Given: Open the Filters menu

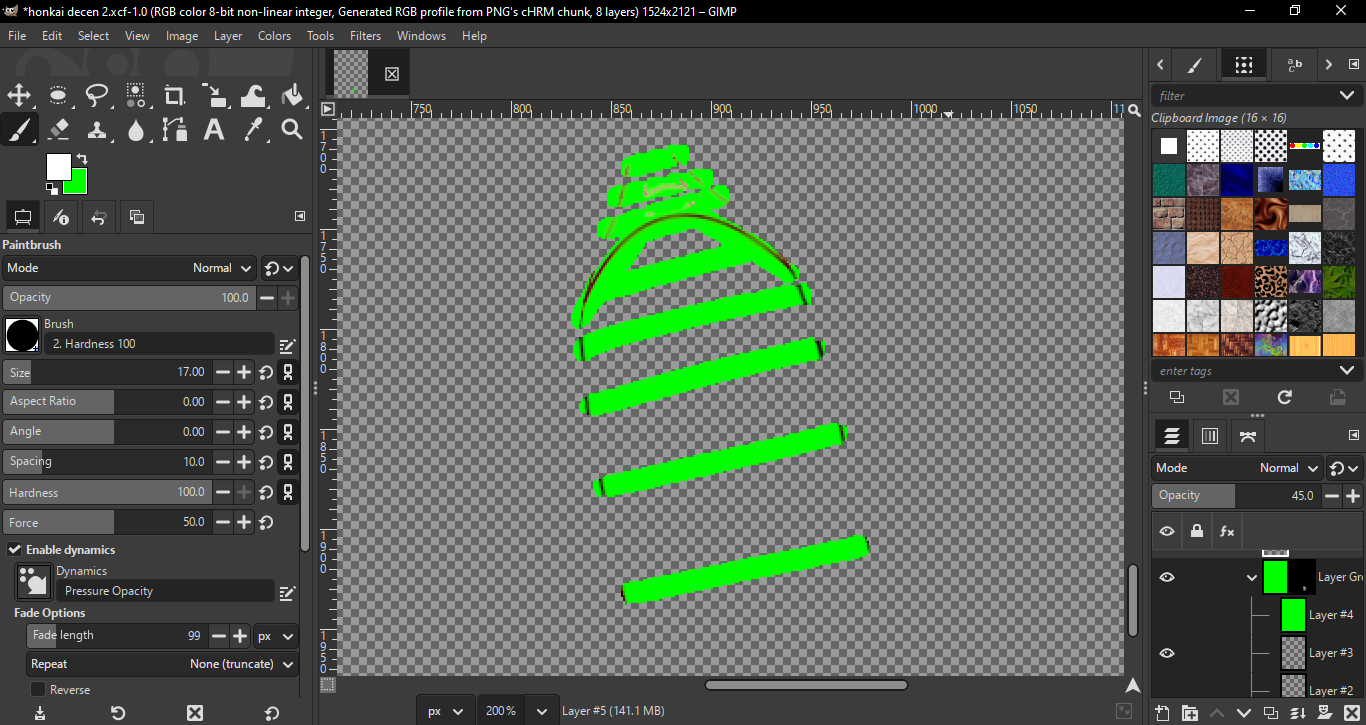Looking at the screenshot, I should pyautogui.click(x=365, y=35).
